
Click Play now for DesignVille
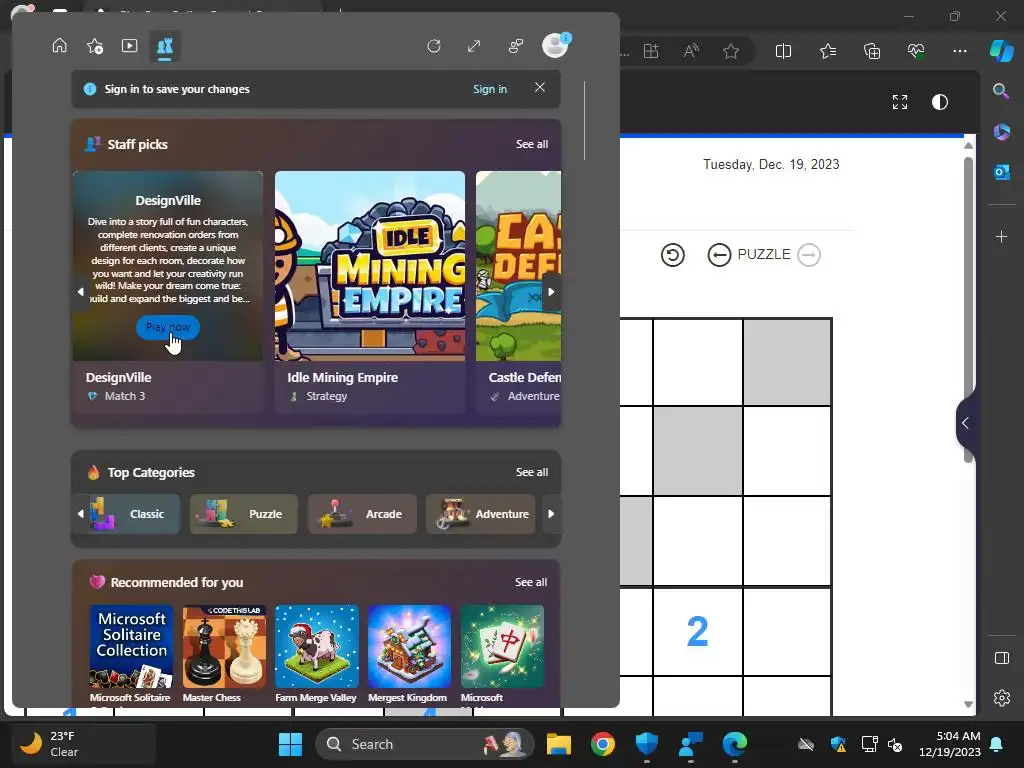[168, 327]
